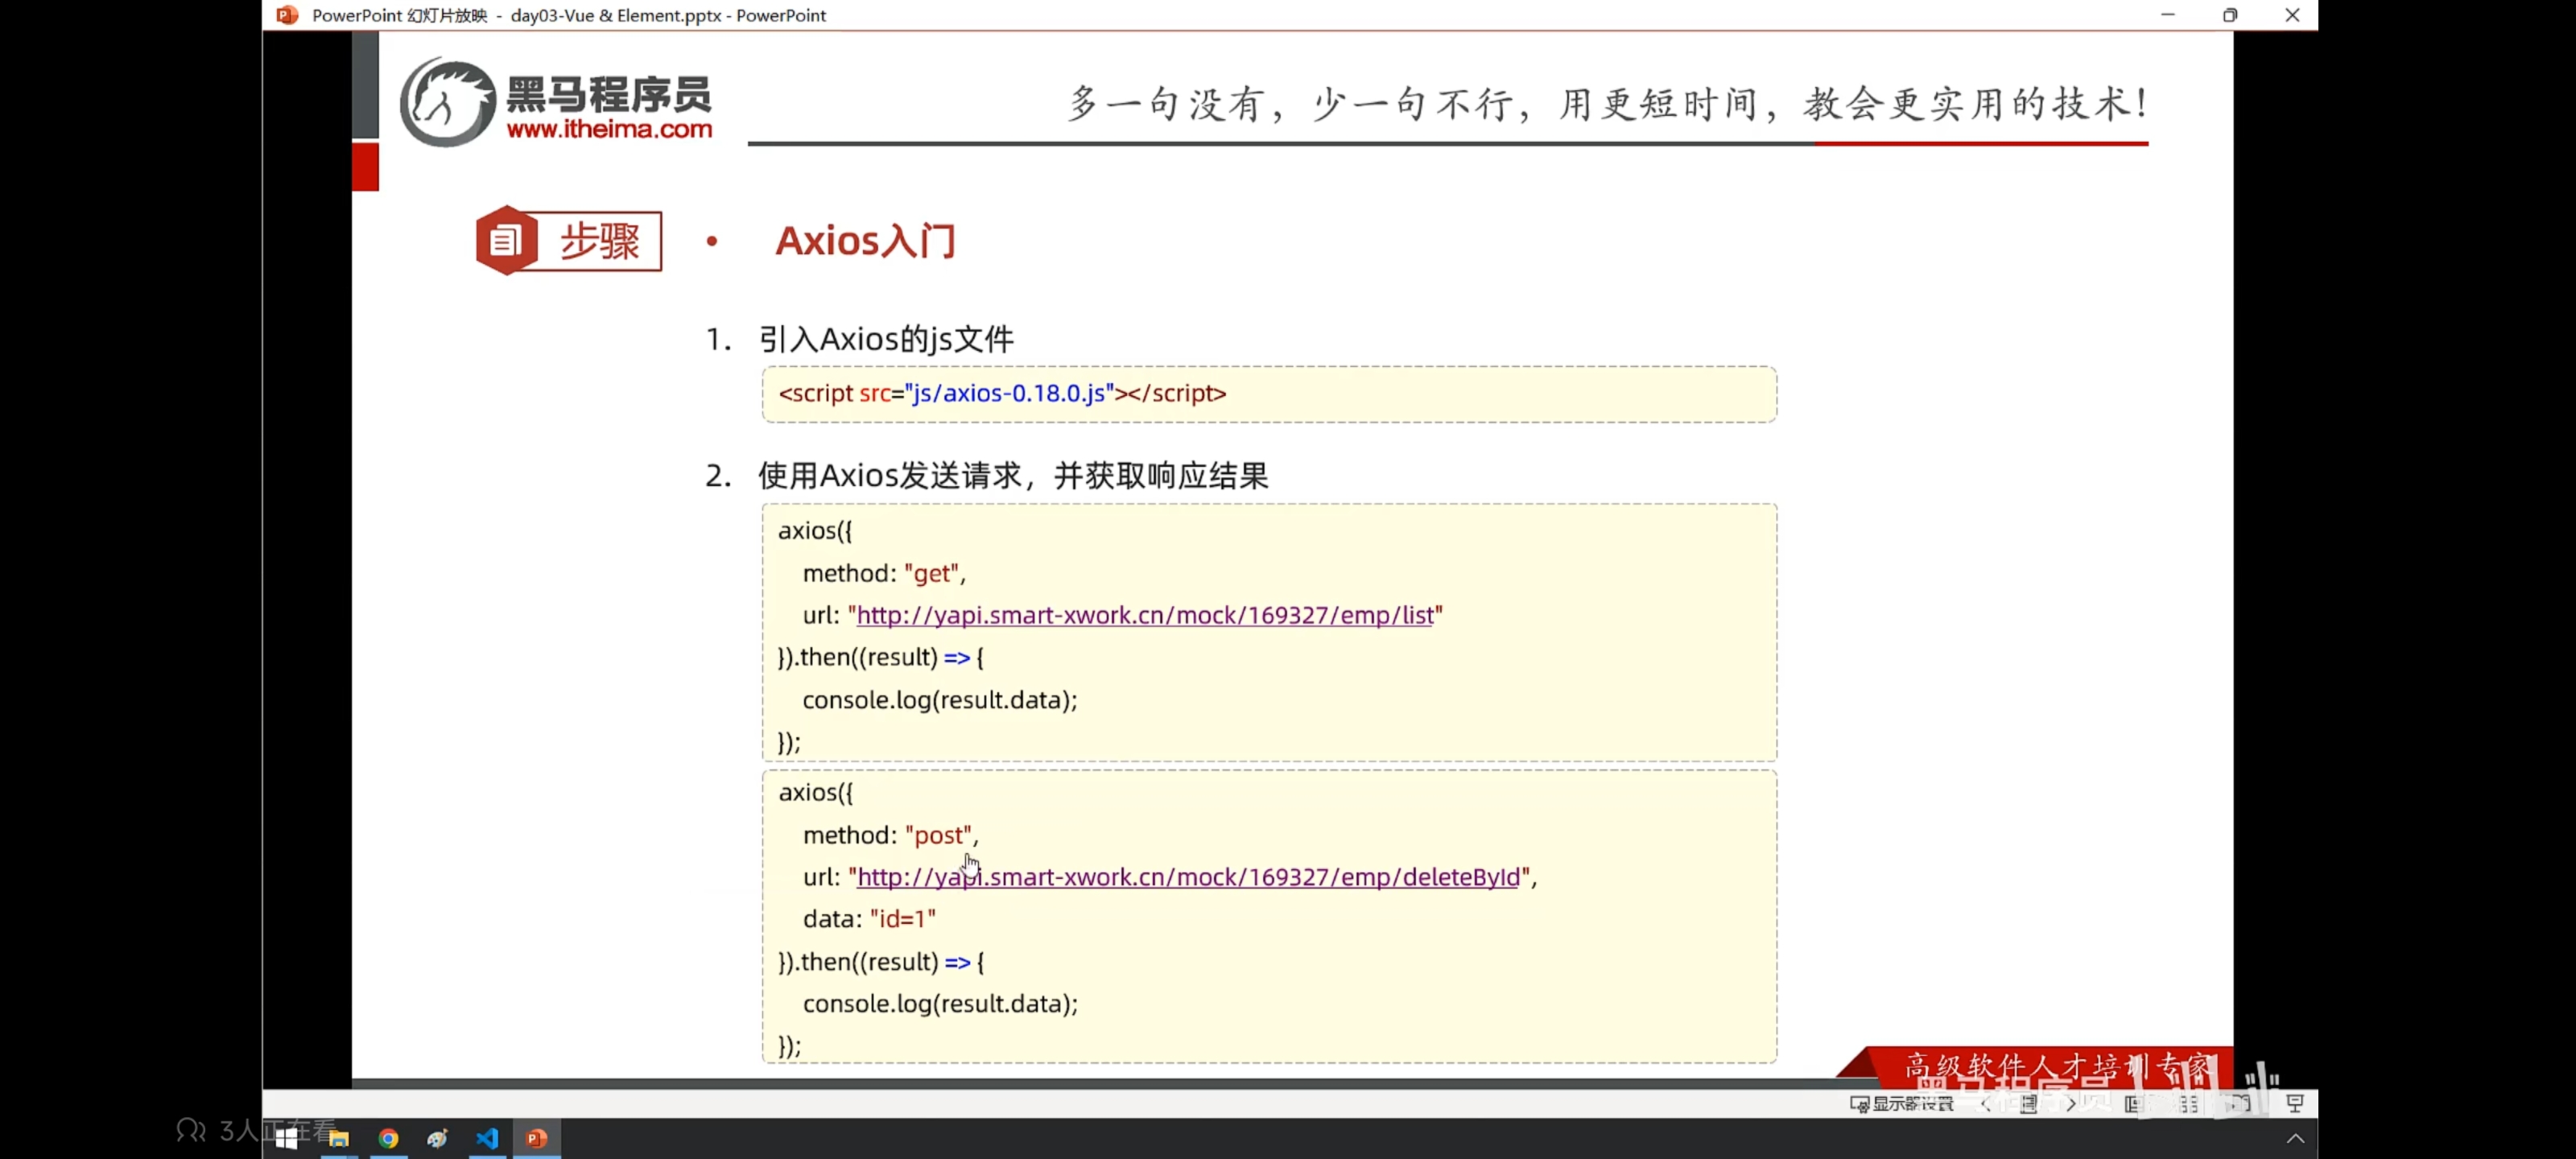Open File Explorer from the taskbar
The height and width of the screenshot is (1159, 2576).
coord(339,1138)
